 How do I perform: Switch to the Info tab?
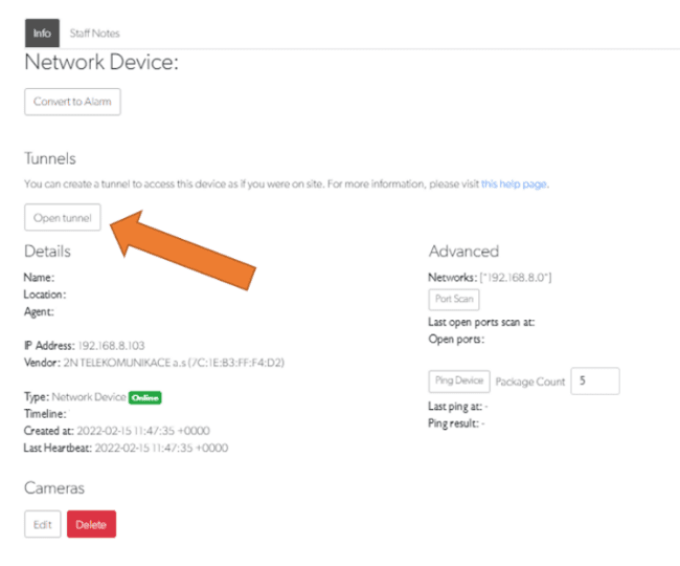point(42,33)
